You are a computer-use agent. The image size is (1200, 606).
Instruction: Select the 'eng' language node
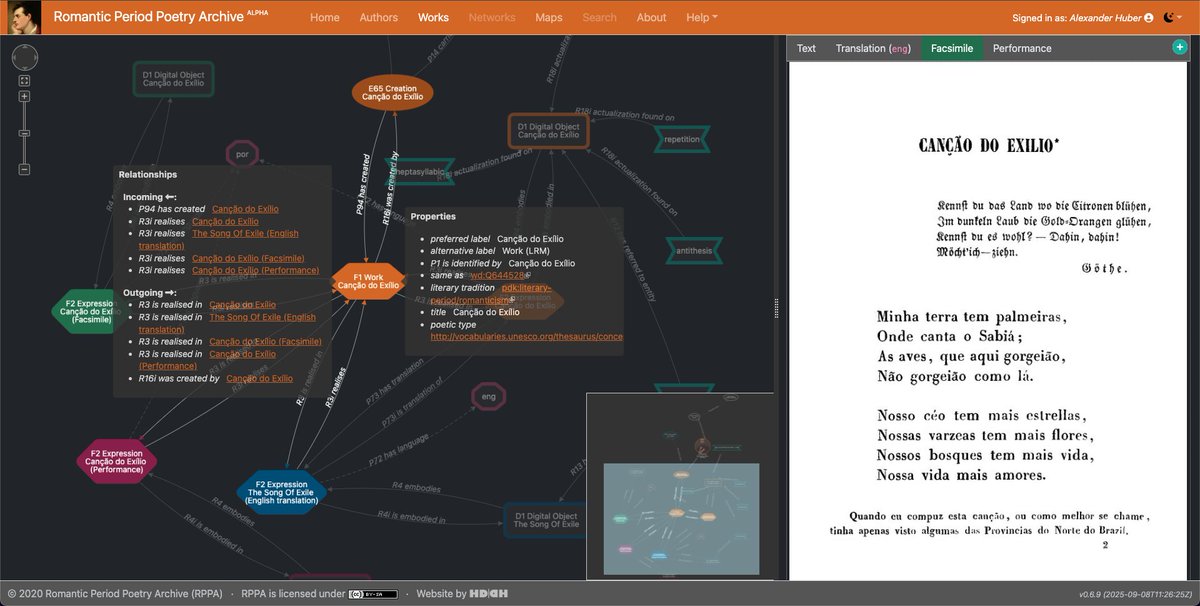point(488,397)
